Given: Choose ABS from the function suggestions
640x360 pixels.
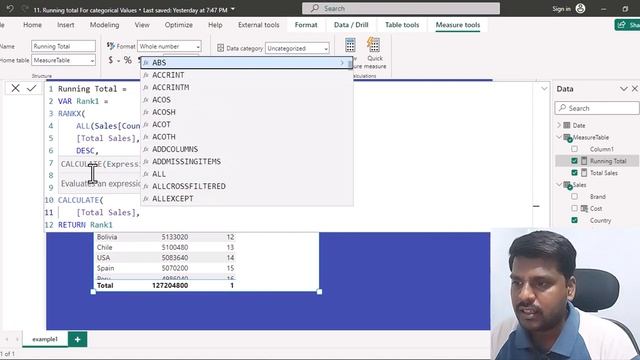Looking at the screenshot, I should click(247, 62).
